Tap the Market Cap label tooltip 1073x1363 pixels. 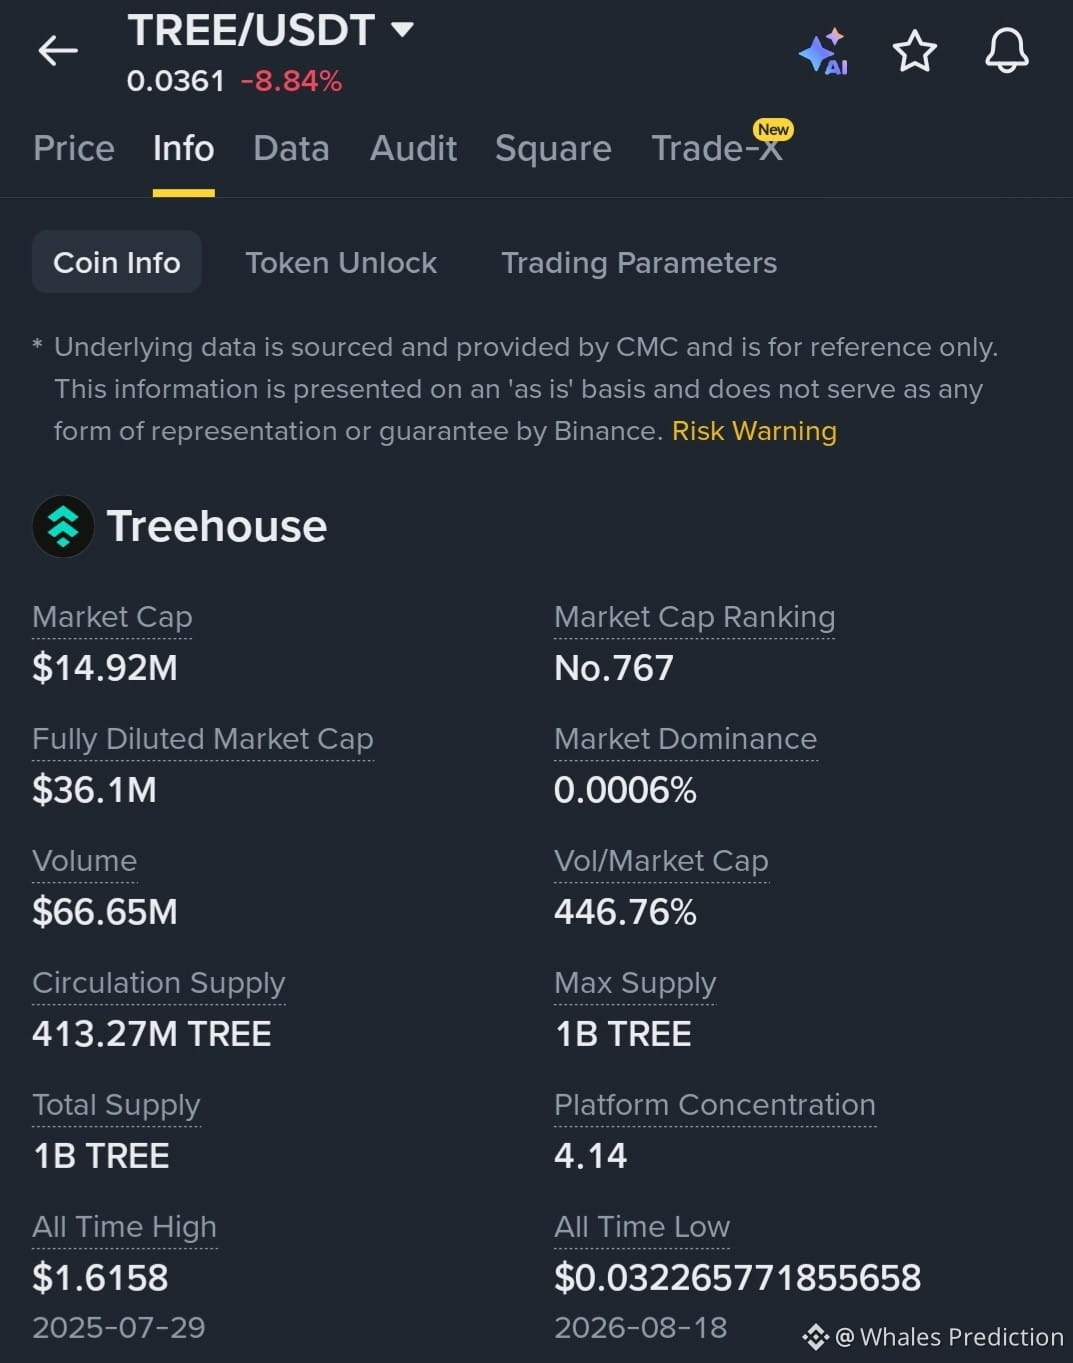pyautogui.click(x=112, y=617)
